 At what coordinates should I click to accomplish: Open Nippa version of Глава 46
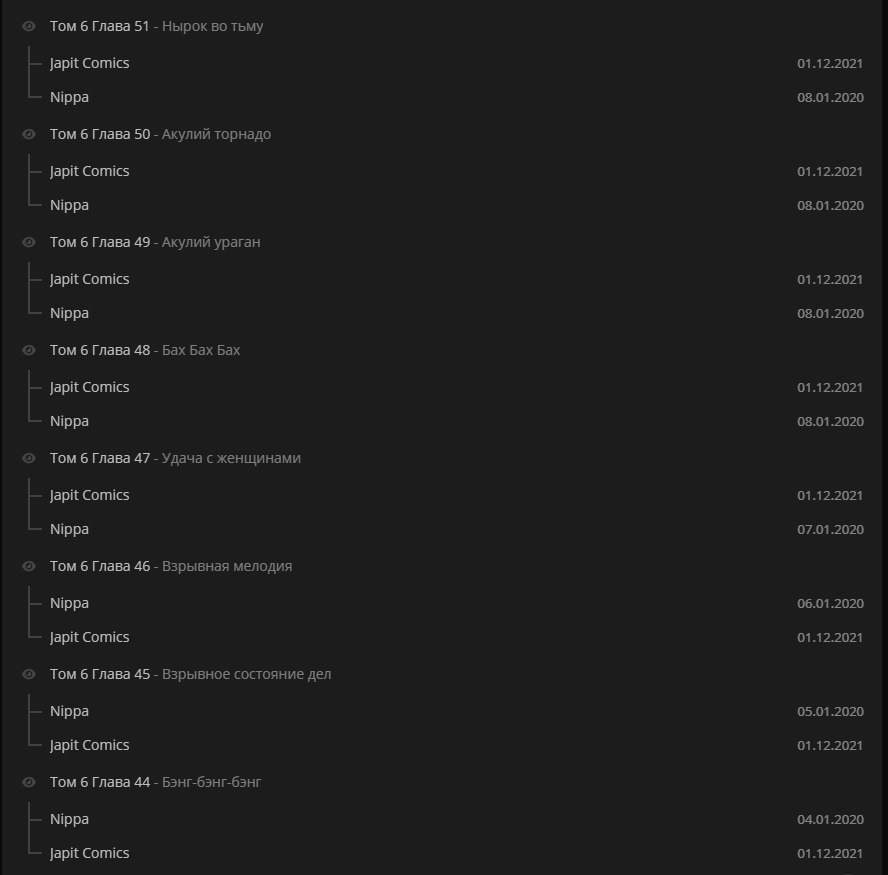[x=69, y=603]
